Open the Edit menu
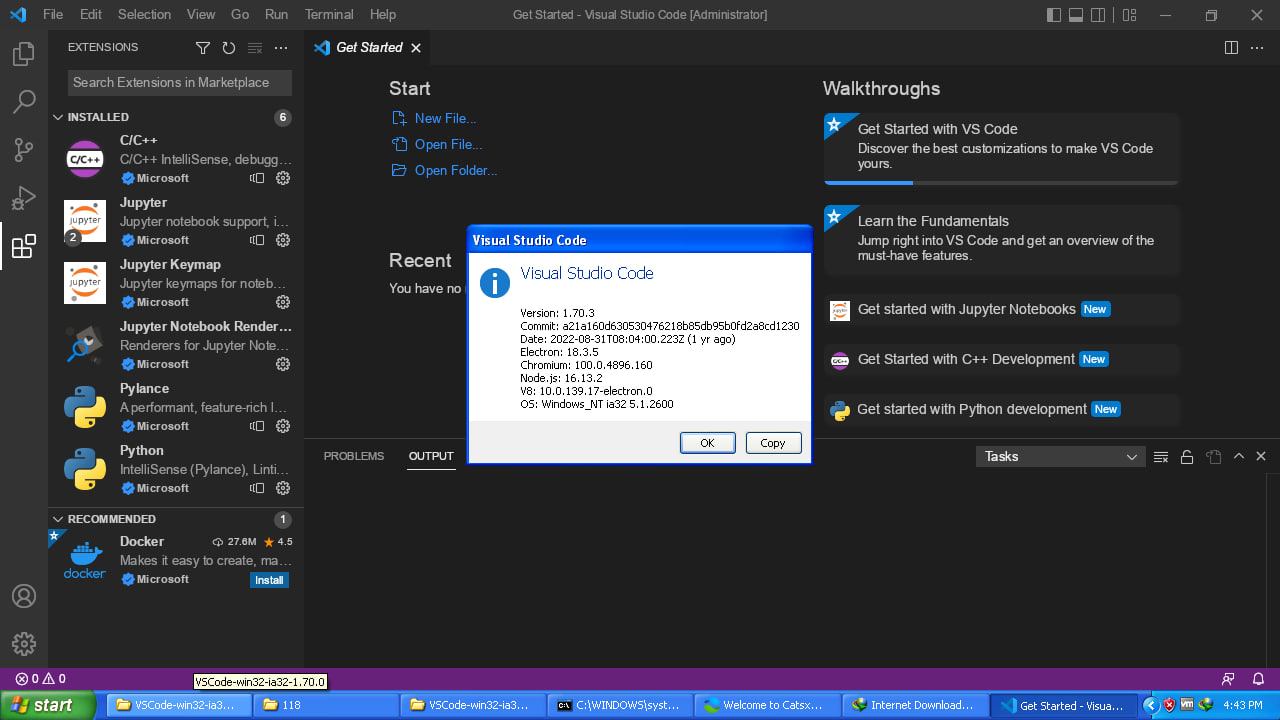Viewport: 1280px width, 720px height. [x=91, y=15]
